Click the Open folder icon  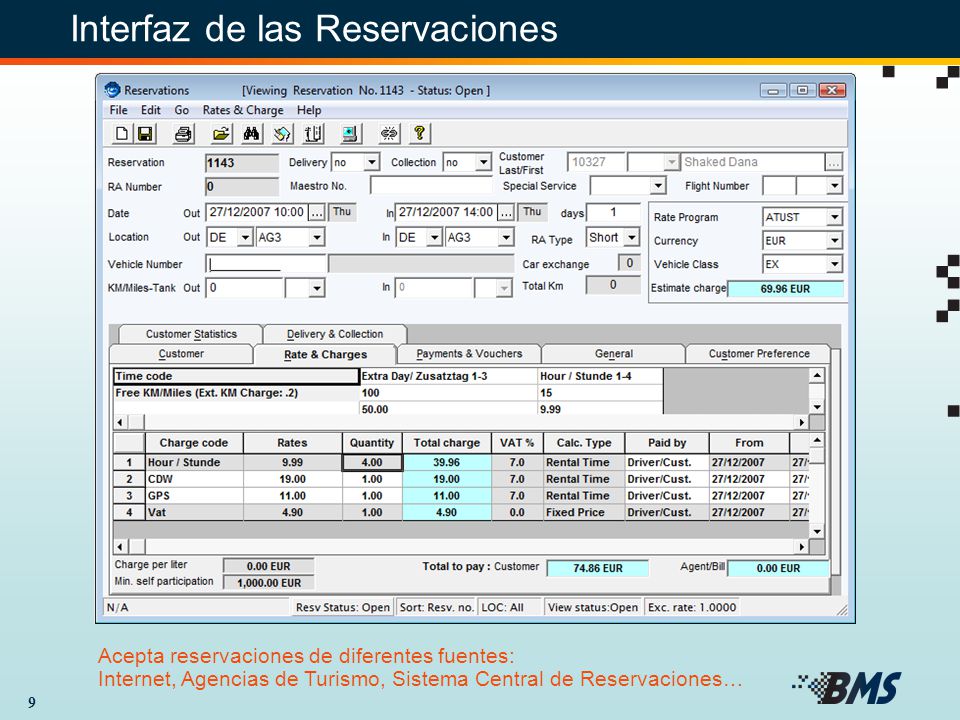point(221,133)
